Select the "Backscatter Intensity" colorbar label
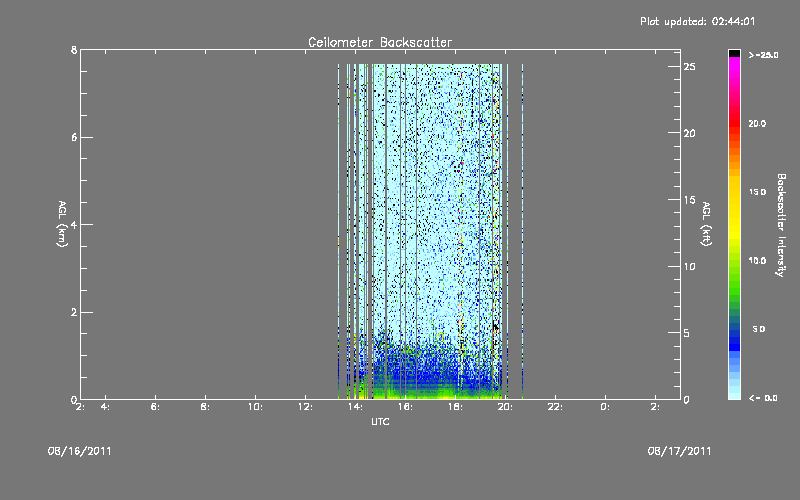The image size is (800, 500). click(x=781, y=225)
